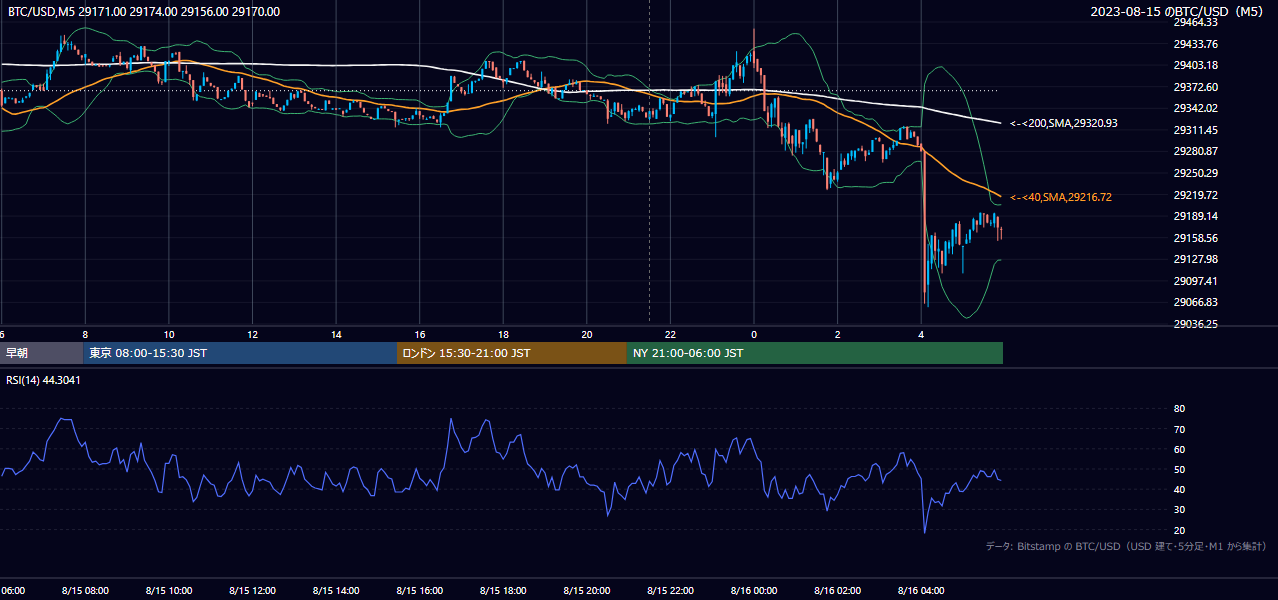The width and height of the screenshot is (1278, 600).
Task: Click the 8/15 08:00 date axis label
Action: (x=85, y=590)
